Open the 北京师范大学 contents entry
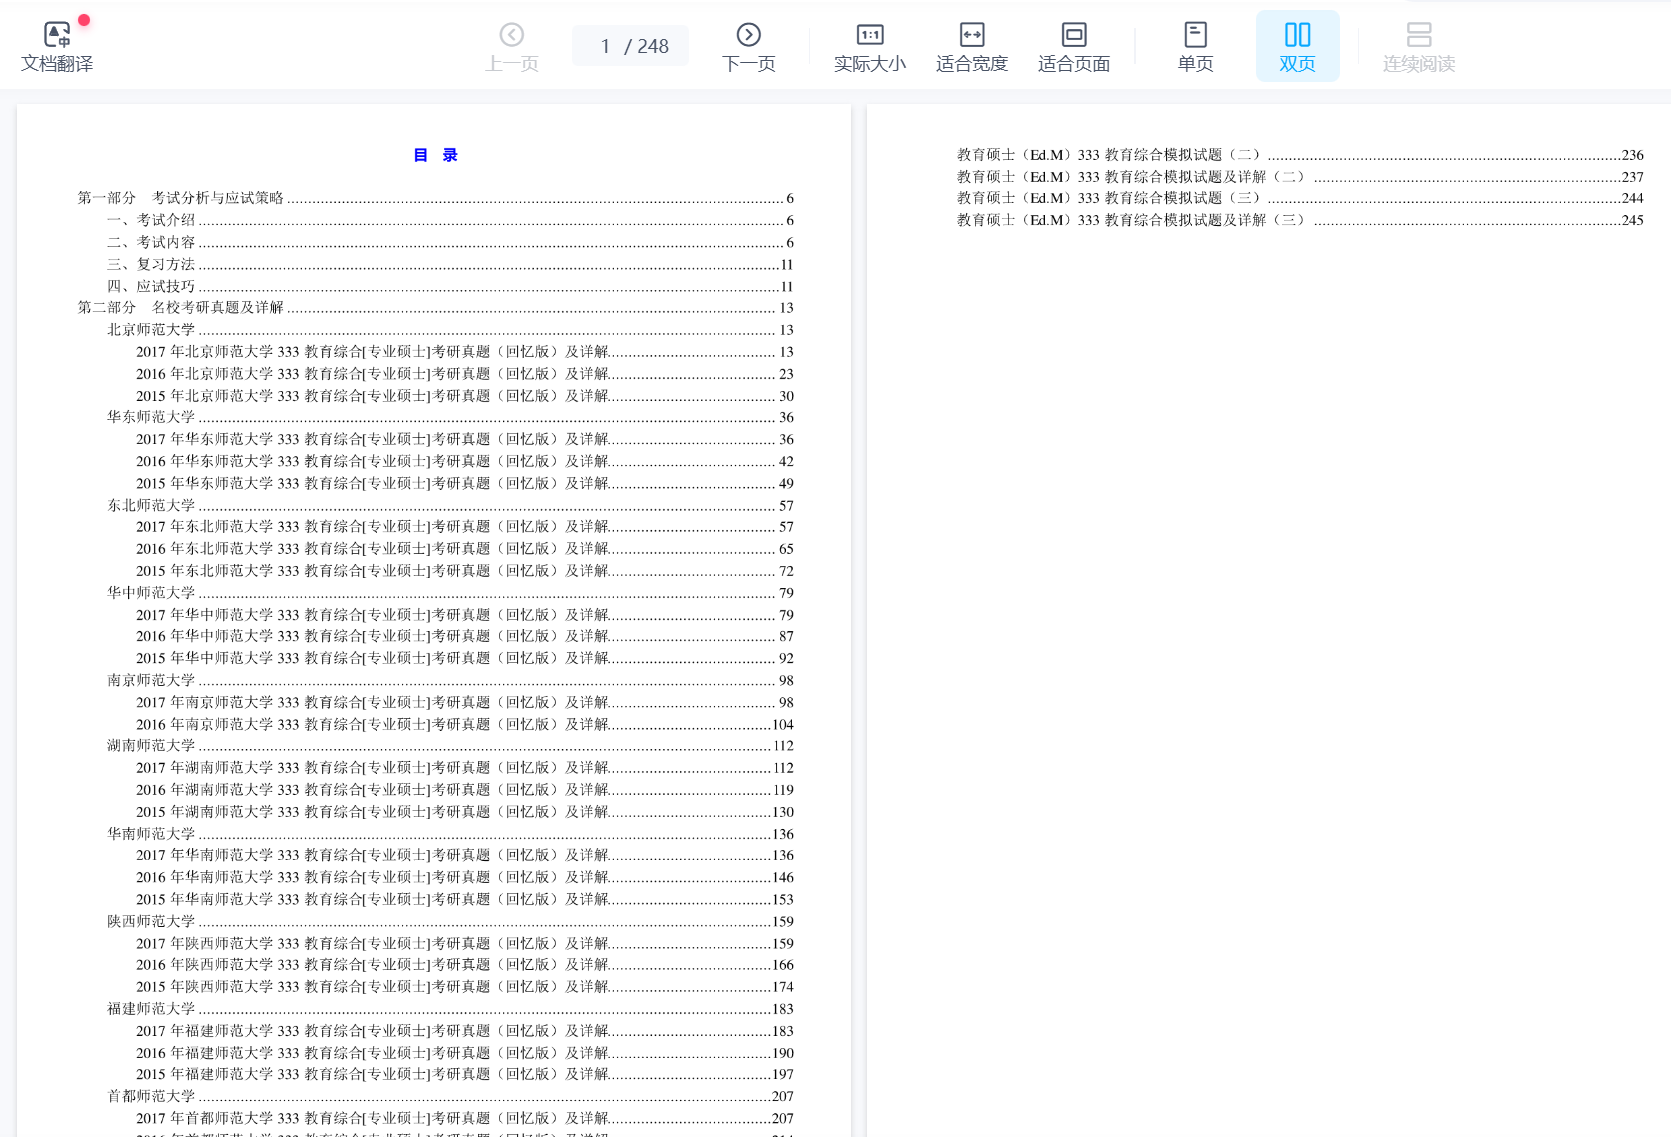 (x=151, y=330)
